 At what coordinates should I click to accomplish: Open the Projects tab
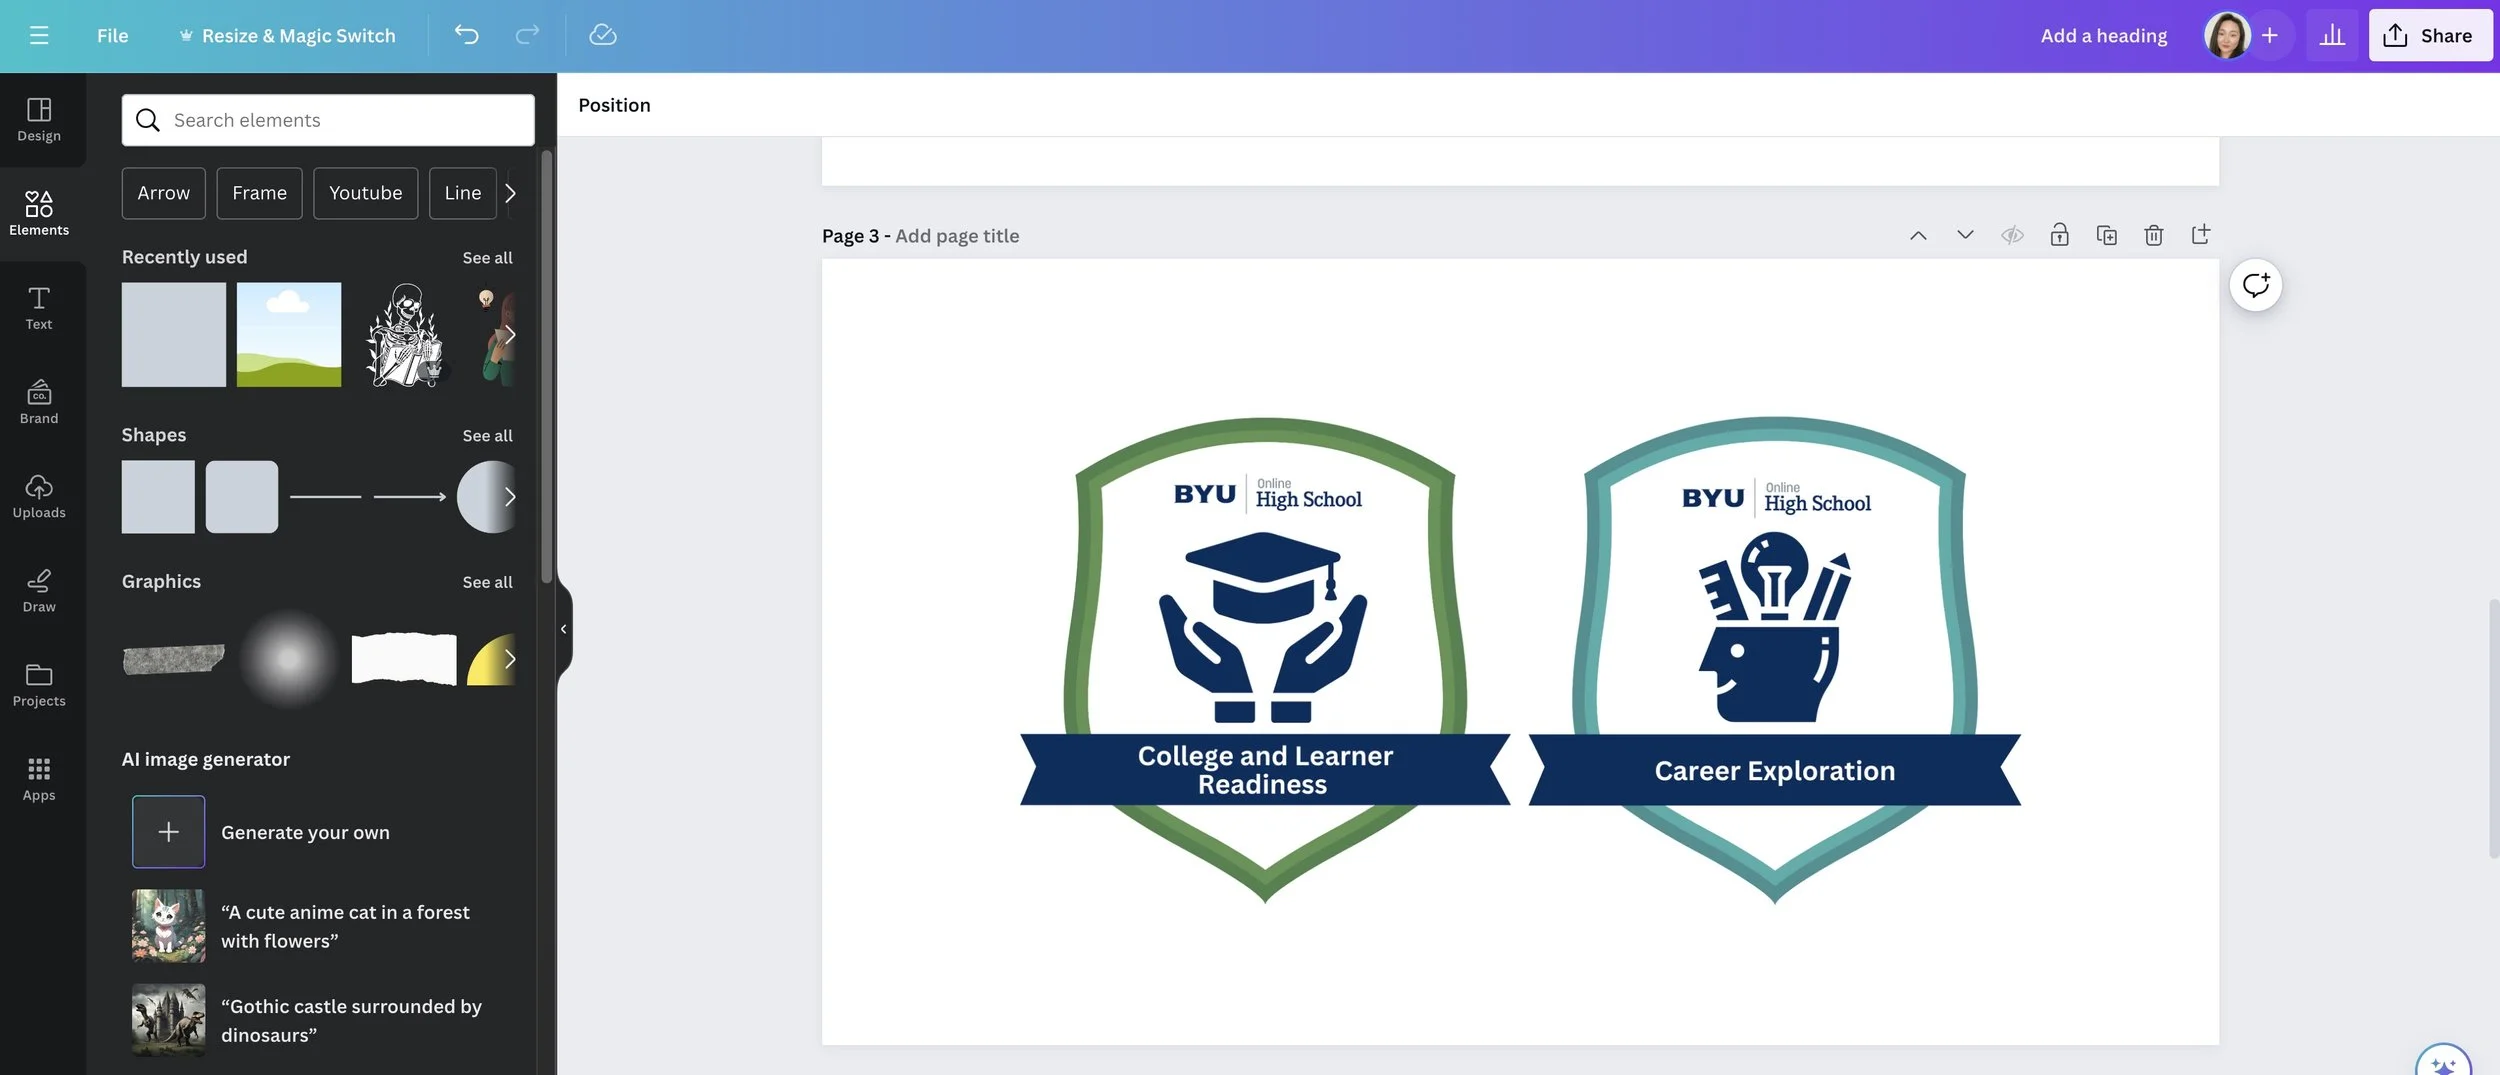[x=39, y=685]
